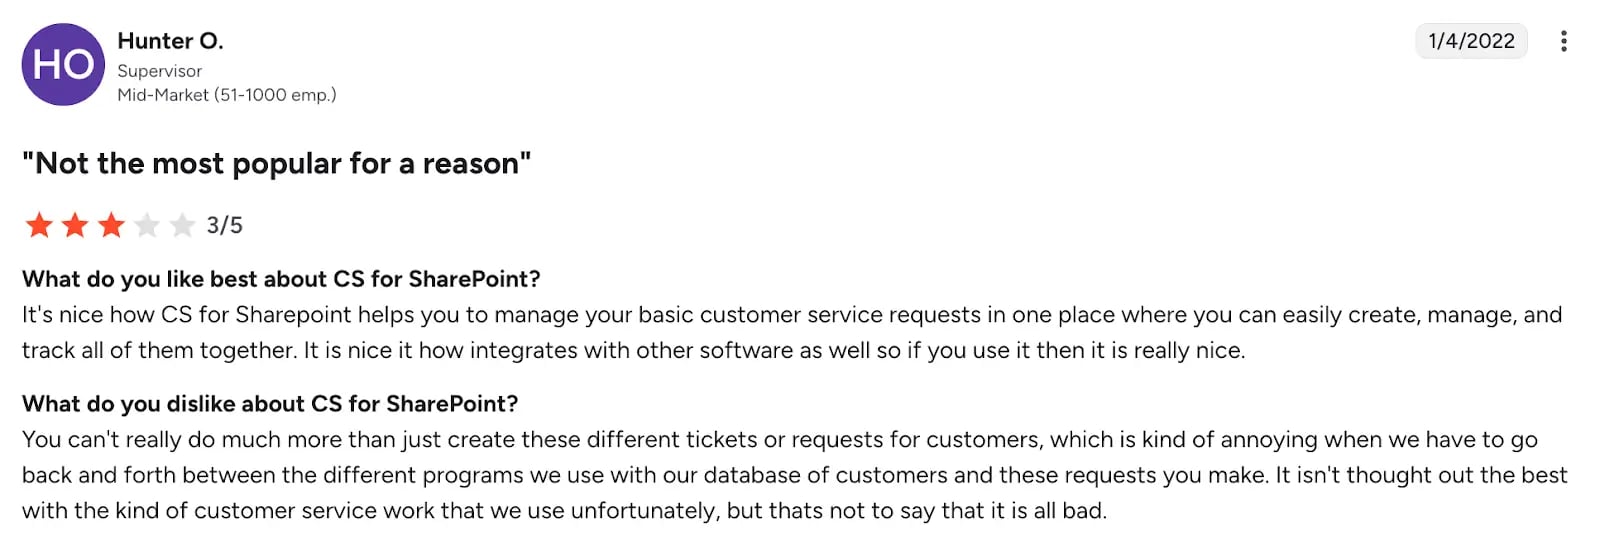The height and width of the screenshot is (539, 1600).
Task: Click the line starting "back and forth between"
Action: tap(794, 475)
